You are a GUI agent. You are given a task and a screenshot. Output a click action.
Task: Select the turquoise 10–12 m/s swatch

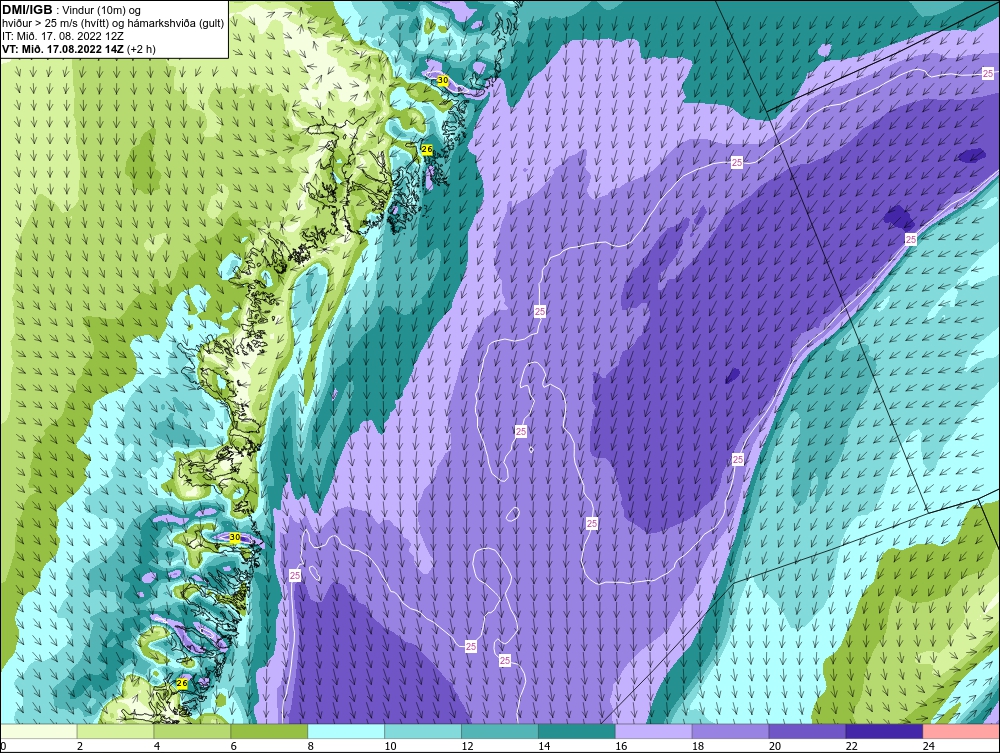tap(423, 731)
